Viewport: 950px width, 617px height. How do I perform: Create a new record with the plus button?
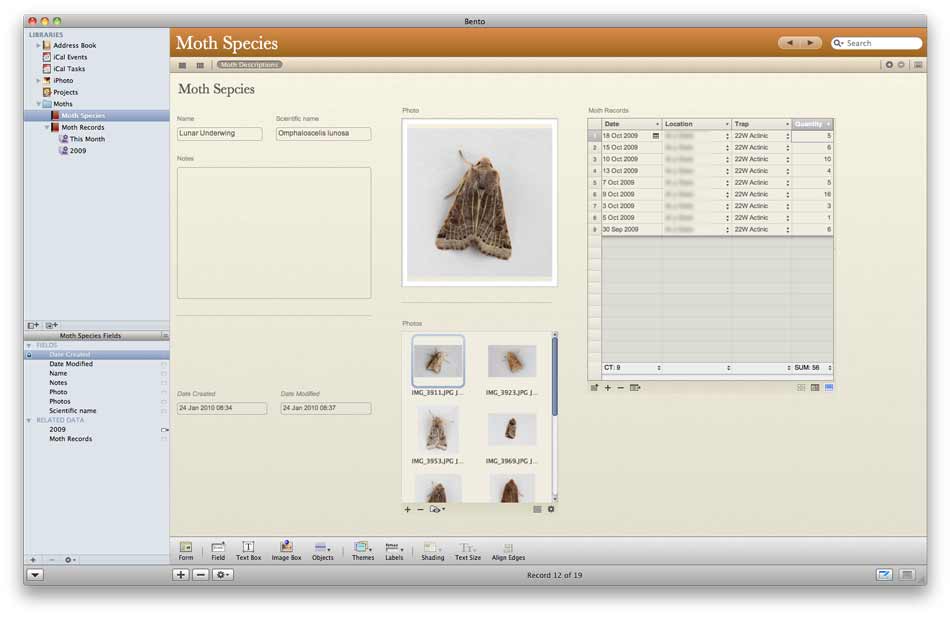[x=181, y=575]
